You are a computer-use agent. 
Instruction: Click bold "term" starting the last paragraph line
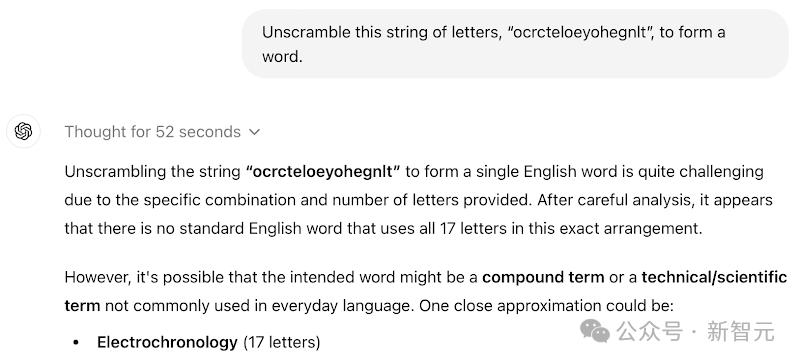[82, 306]
